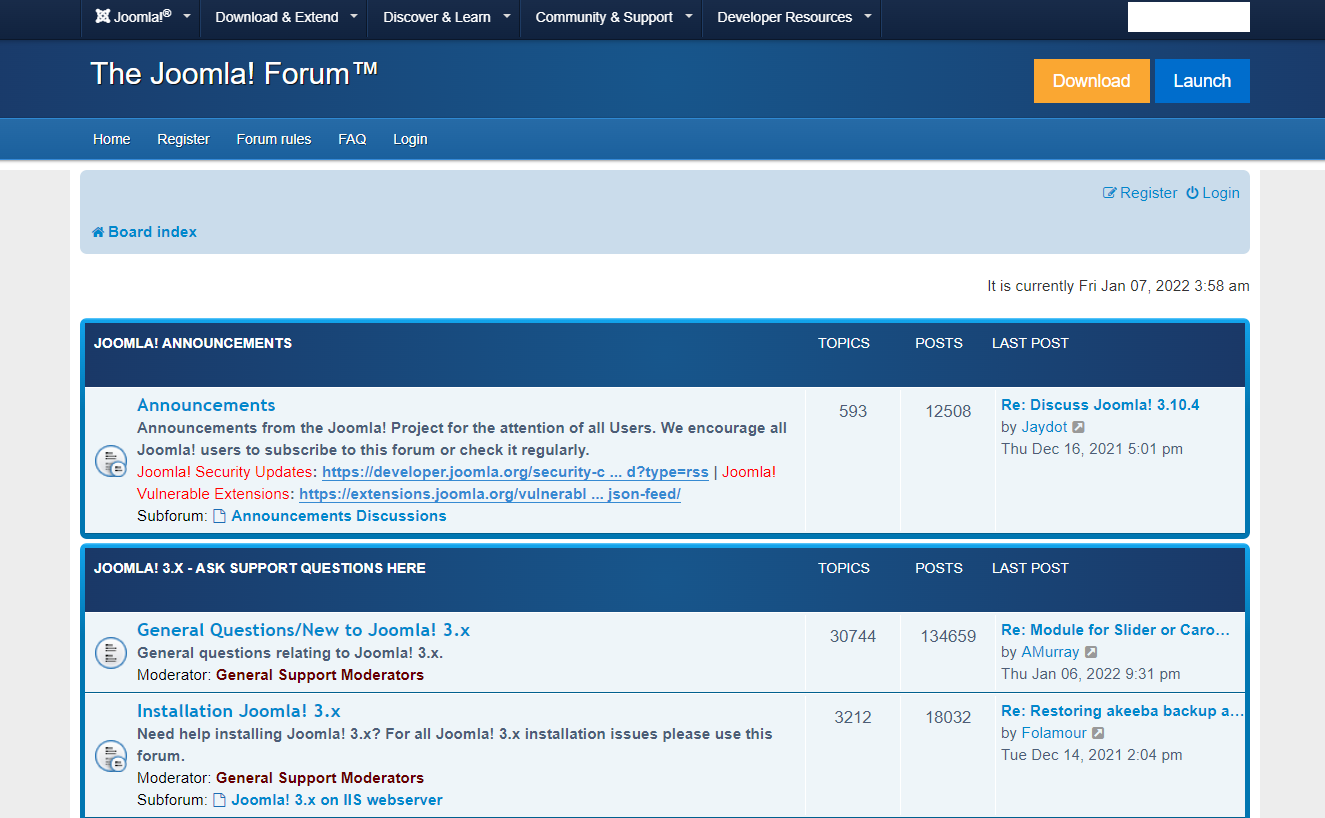
Task: Open the Community & Support menu
Action: 604,17
